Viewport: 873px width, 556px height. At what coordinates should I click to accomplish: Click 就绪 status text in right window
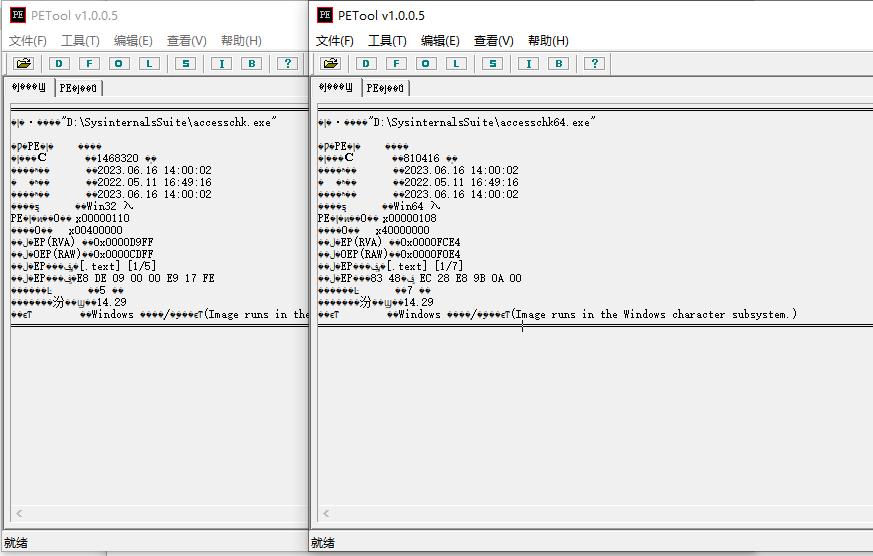pyautogui.click(x=323, y=543)
